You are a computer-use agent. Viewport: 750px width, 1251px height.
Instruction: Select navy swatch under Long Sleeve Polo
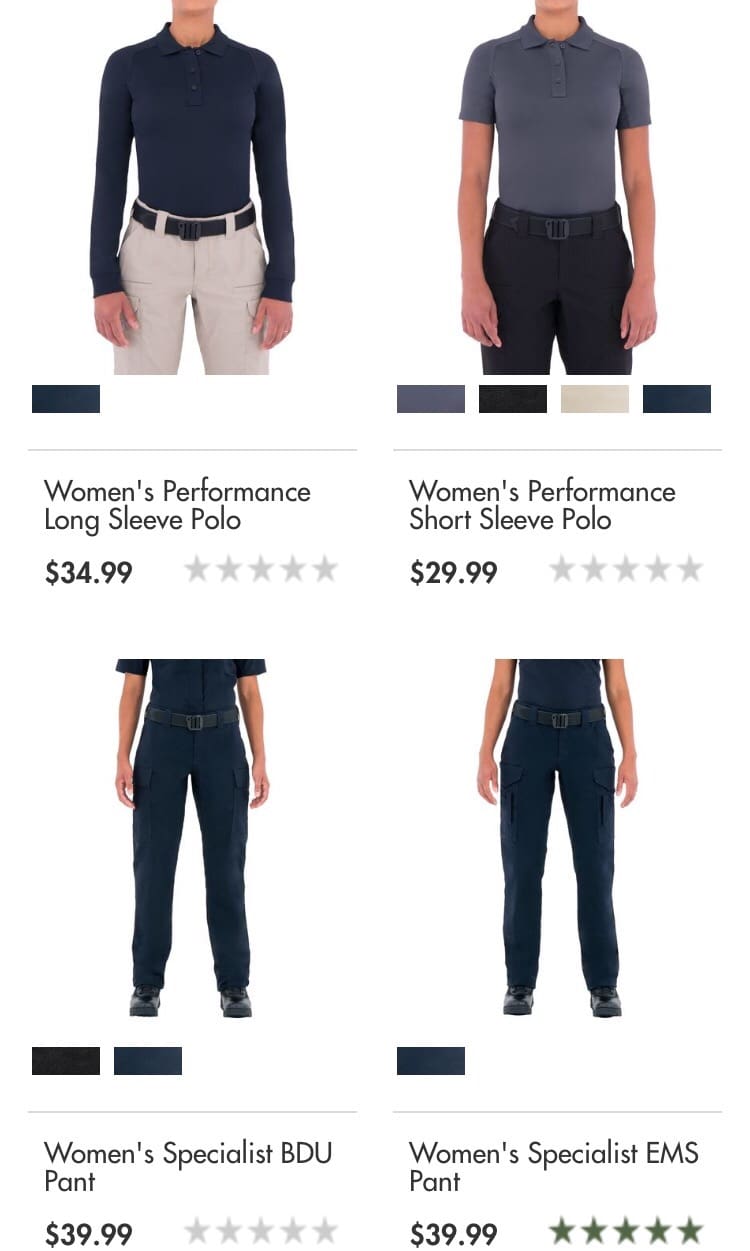pyautogui.click(x=66, y=399)
